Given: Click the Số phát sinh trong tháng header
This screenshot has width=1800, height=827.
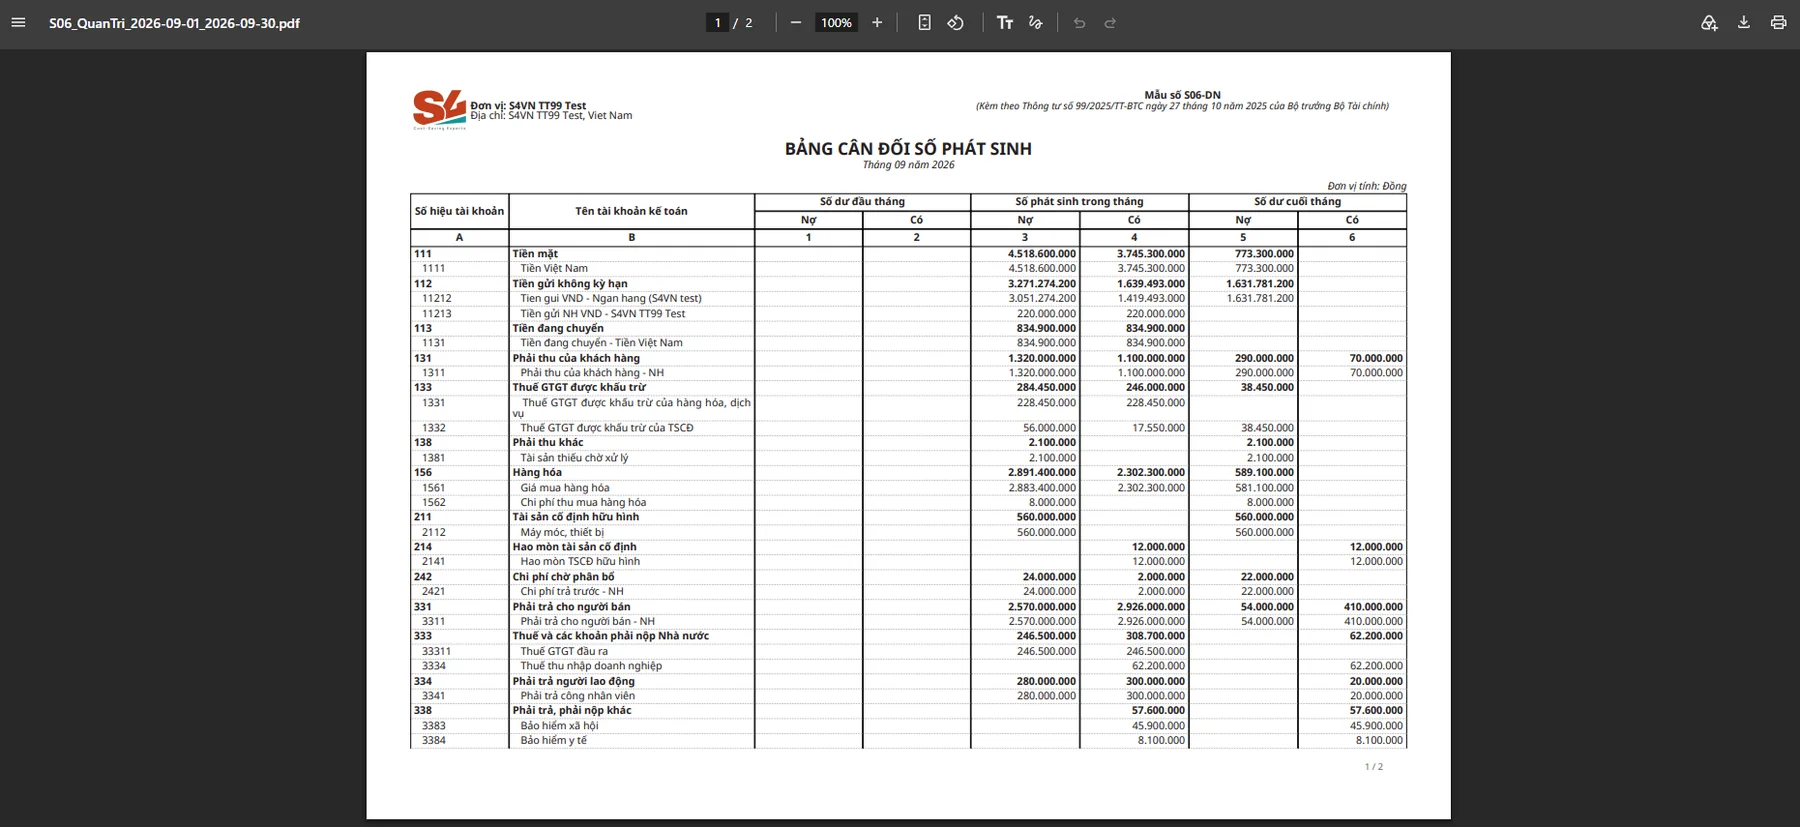Looking at the screenshot, I should 1079,202.
